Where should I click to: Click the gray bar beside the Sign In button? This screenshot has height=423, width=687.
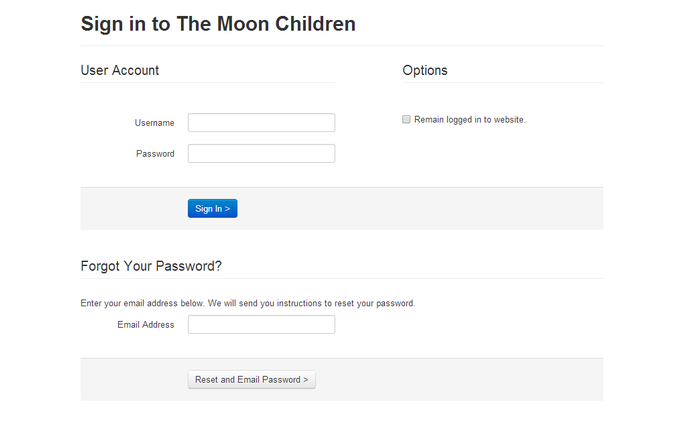tap(420, 209)
